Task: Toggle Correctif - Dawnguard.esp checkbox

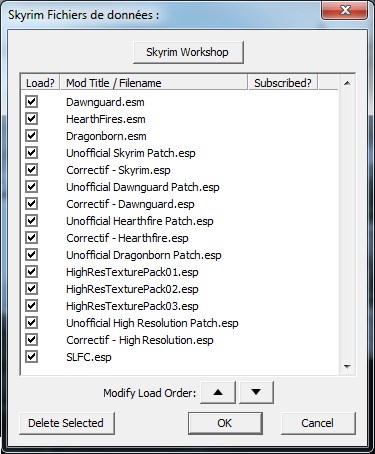Action: 31,204
